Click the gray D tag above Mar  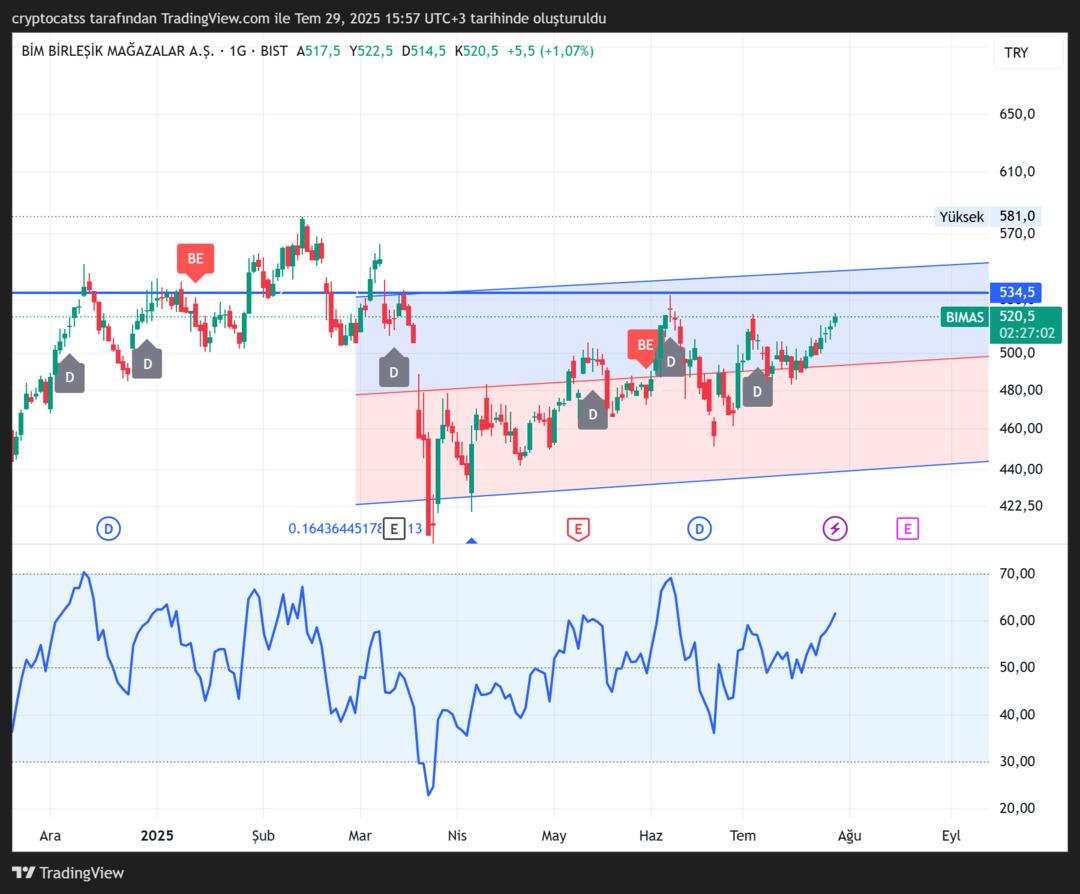[x=394, y=368]
